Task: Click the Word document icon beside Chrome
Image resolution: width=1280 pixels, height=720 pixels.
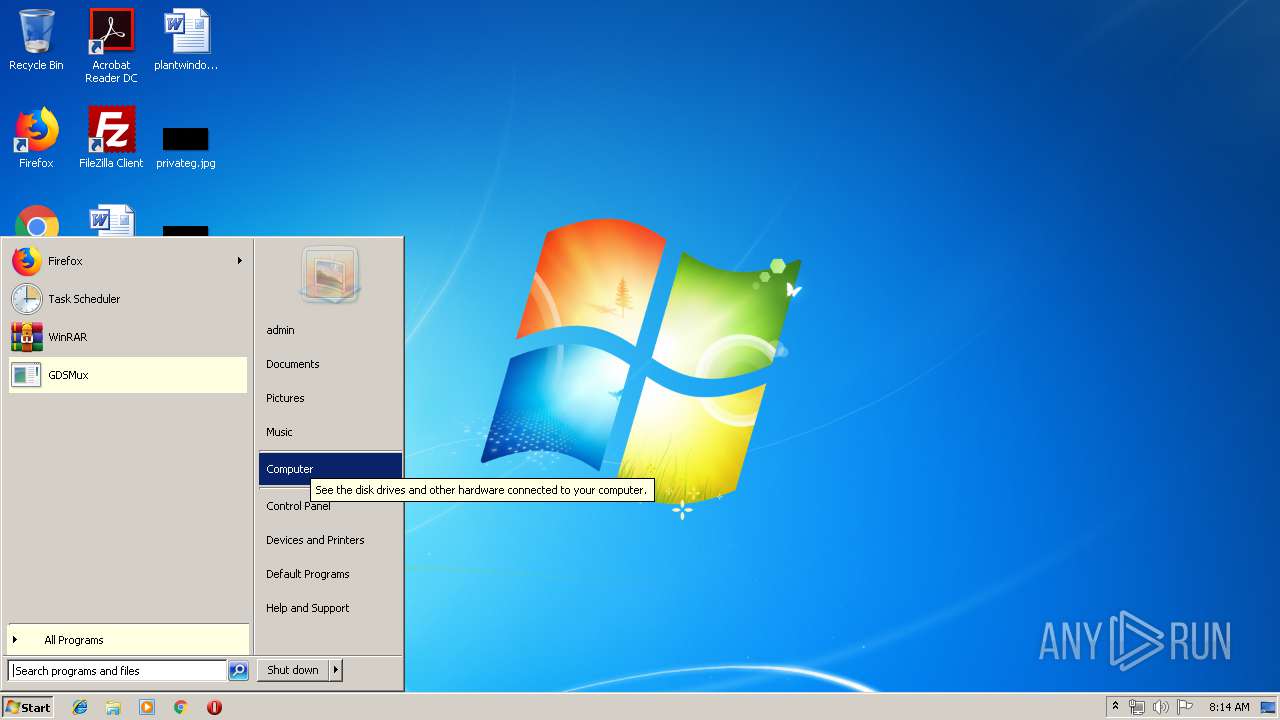Action: (x=111, y=221)
